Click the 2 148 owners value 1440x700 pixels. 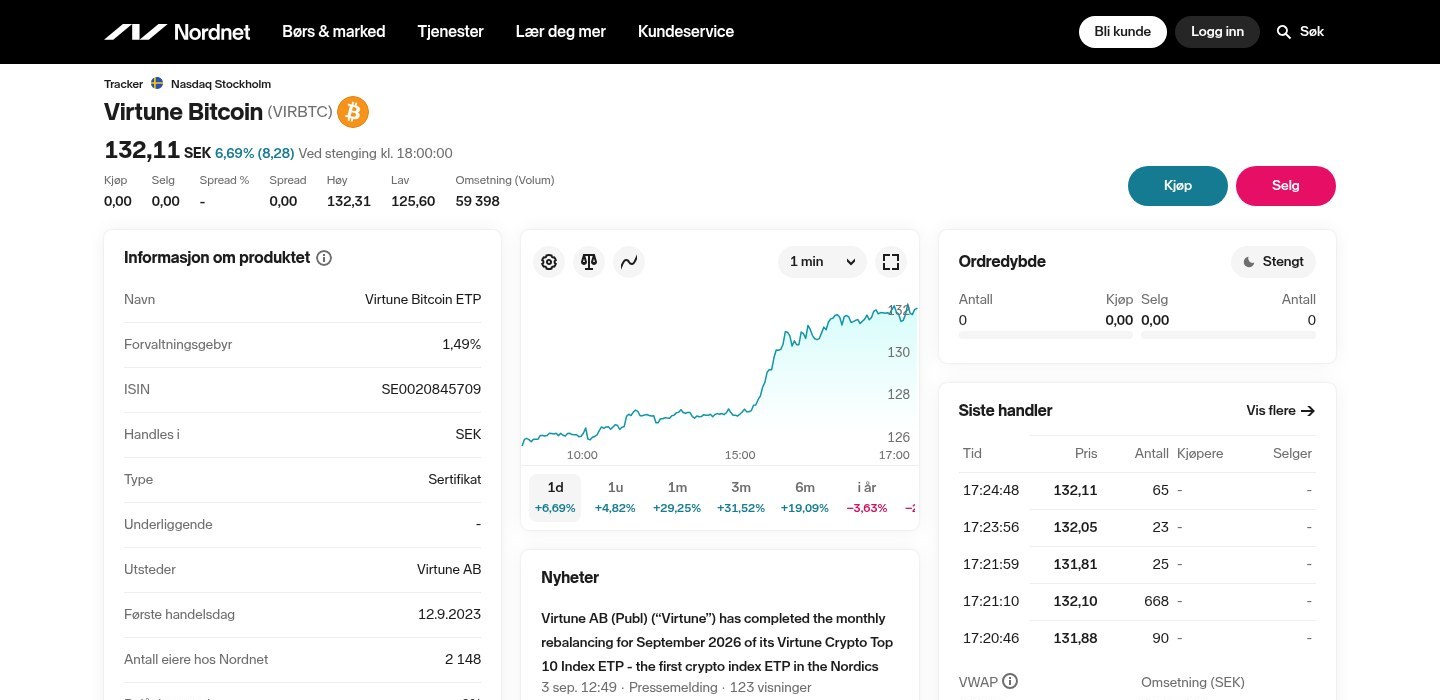click(463, 659)
